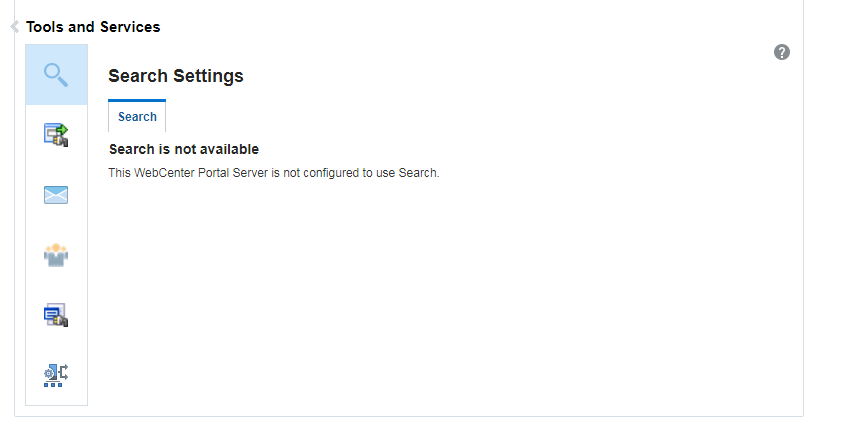
Task: Click the Tools and Services title
Action: click(x=93, y=27)
